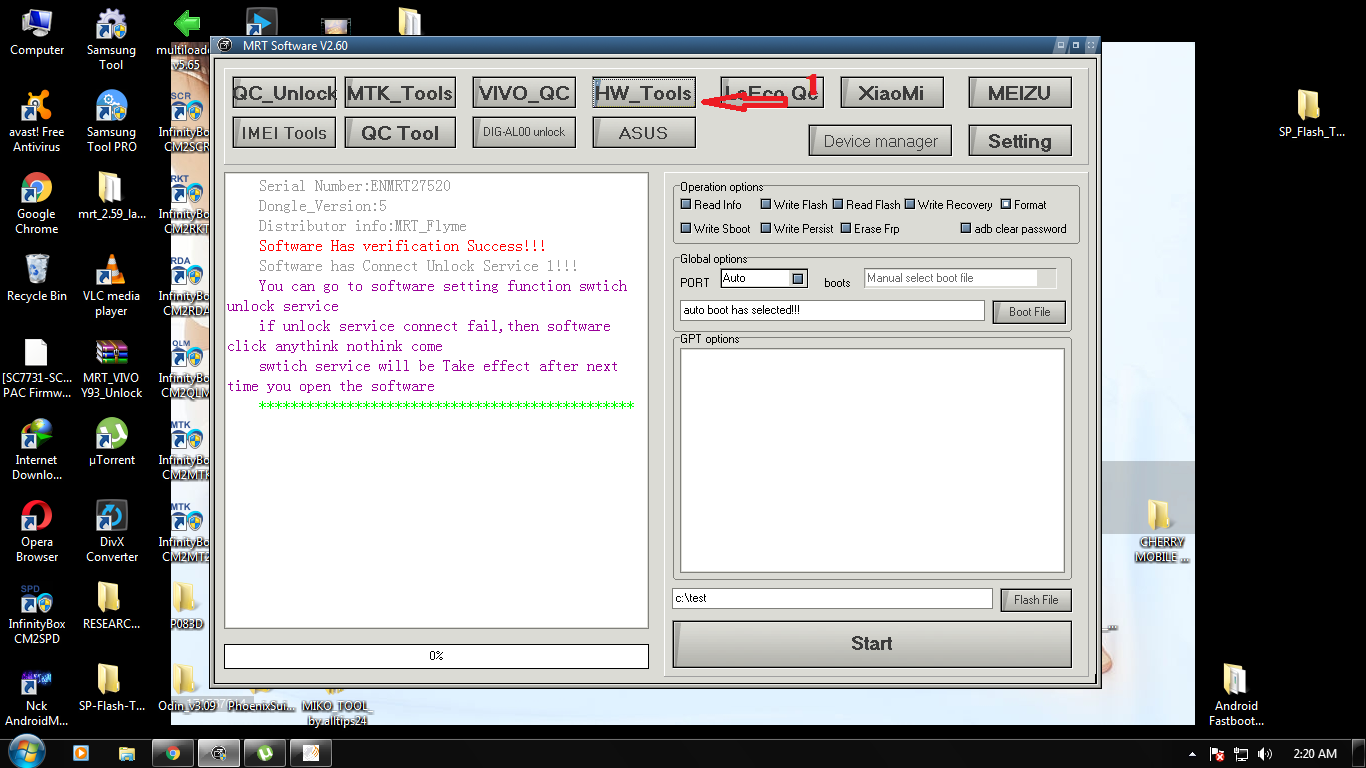The image size is (1366, 768).
Task: Click the c:\test path field
Action: click(833, 598)
